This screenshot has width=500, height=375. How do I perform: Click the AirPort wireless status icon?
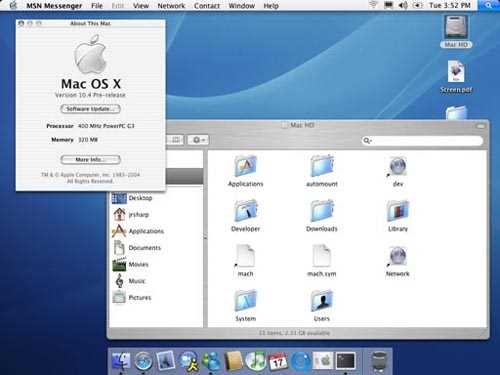click(373, 5)
